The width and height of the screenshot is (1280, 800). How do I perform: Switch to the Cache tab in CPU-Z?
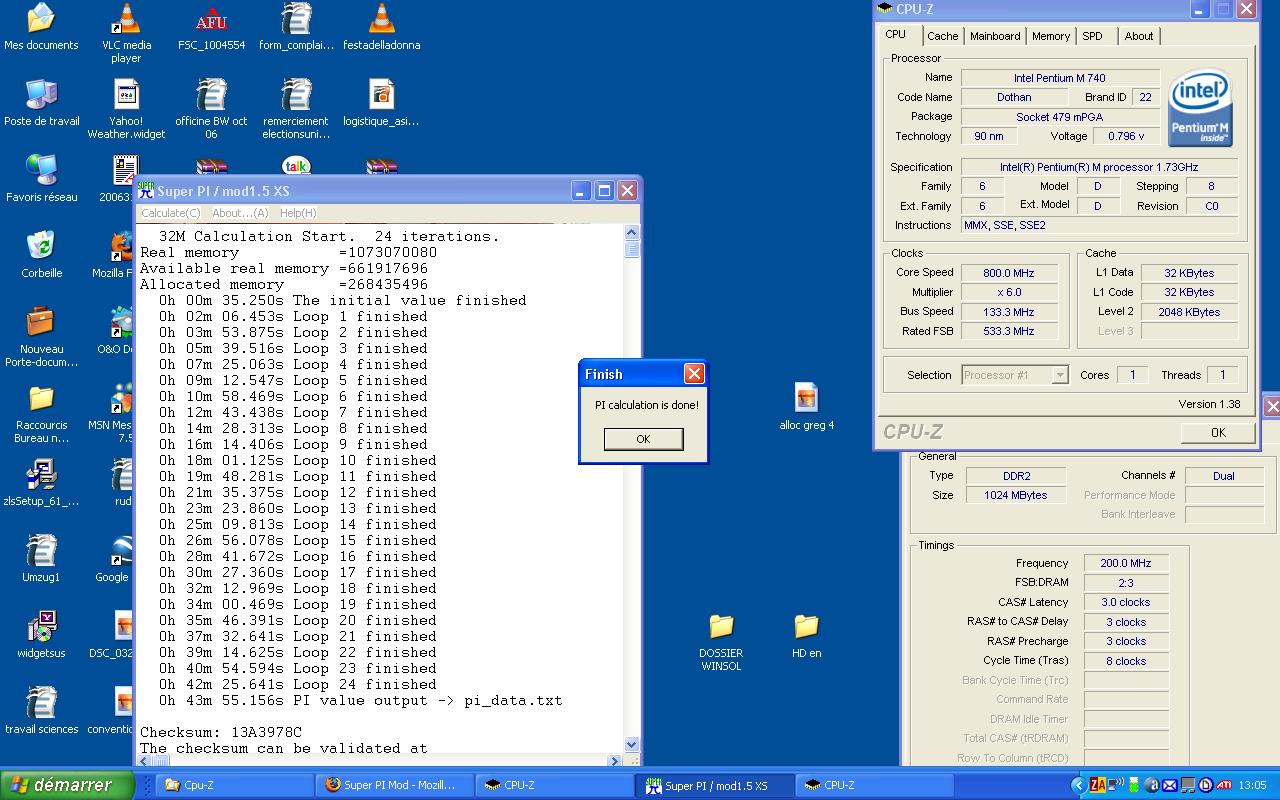tap(942, 36)
